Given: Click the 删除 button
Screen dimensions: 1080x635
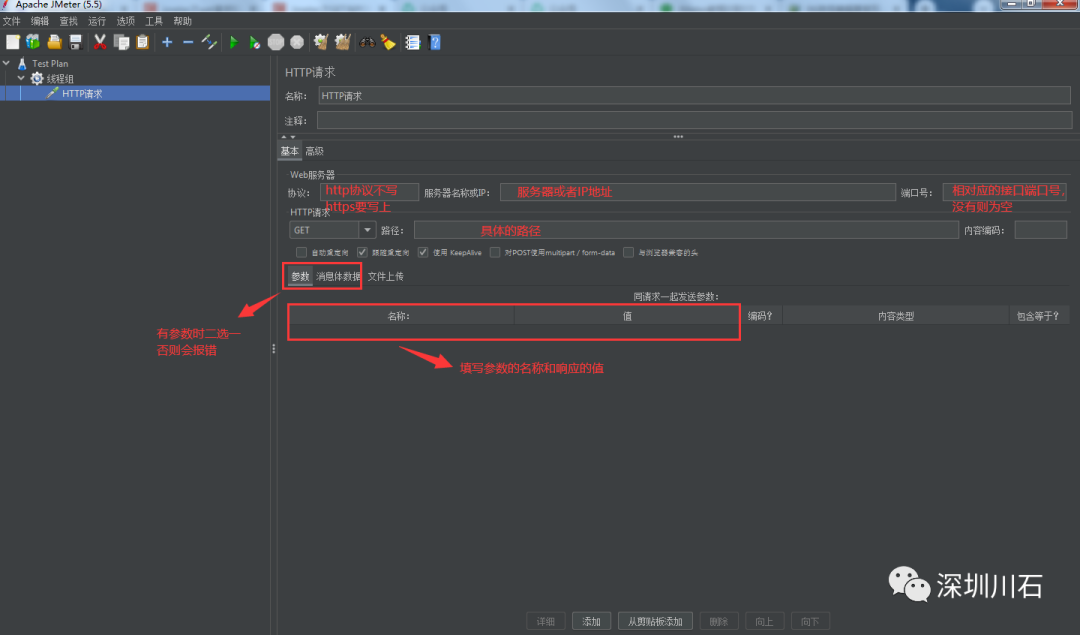Looking at the screenshot, I should pos(718,621).
